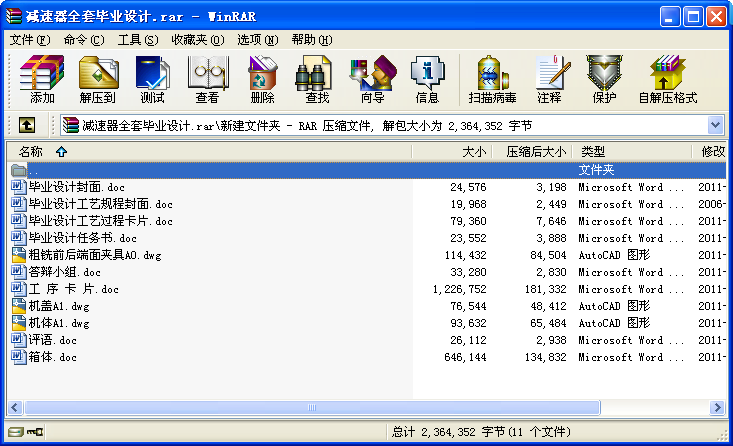
Task: Click the drive icon in status bar
Action: coord(15,432)
